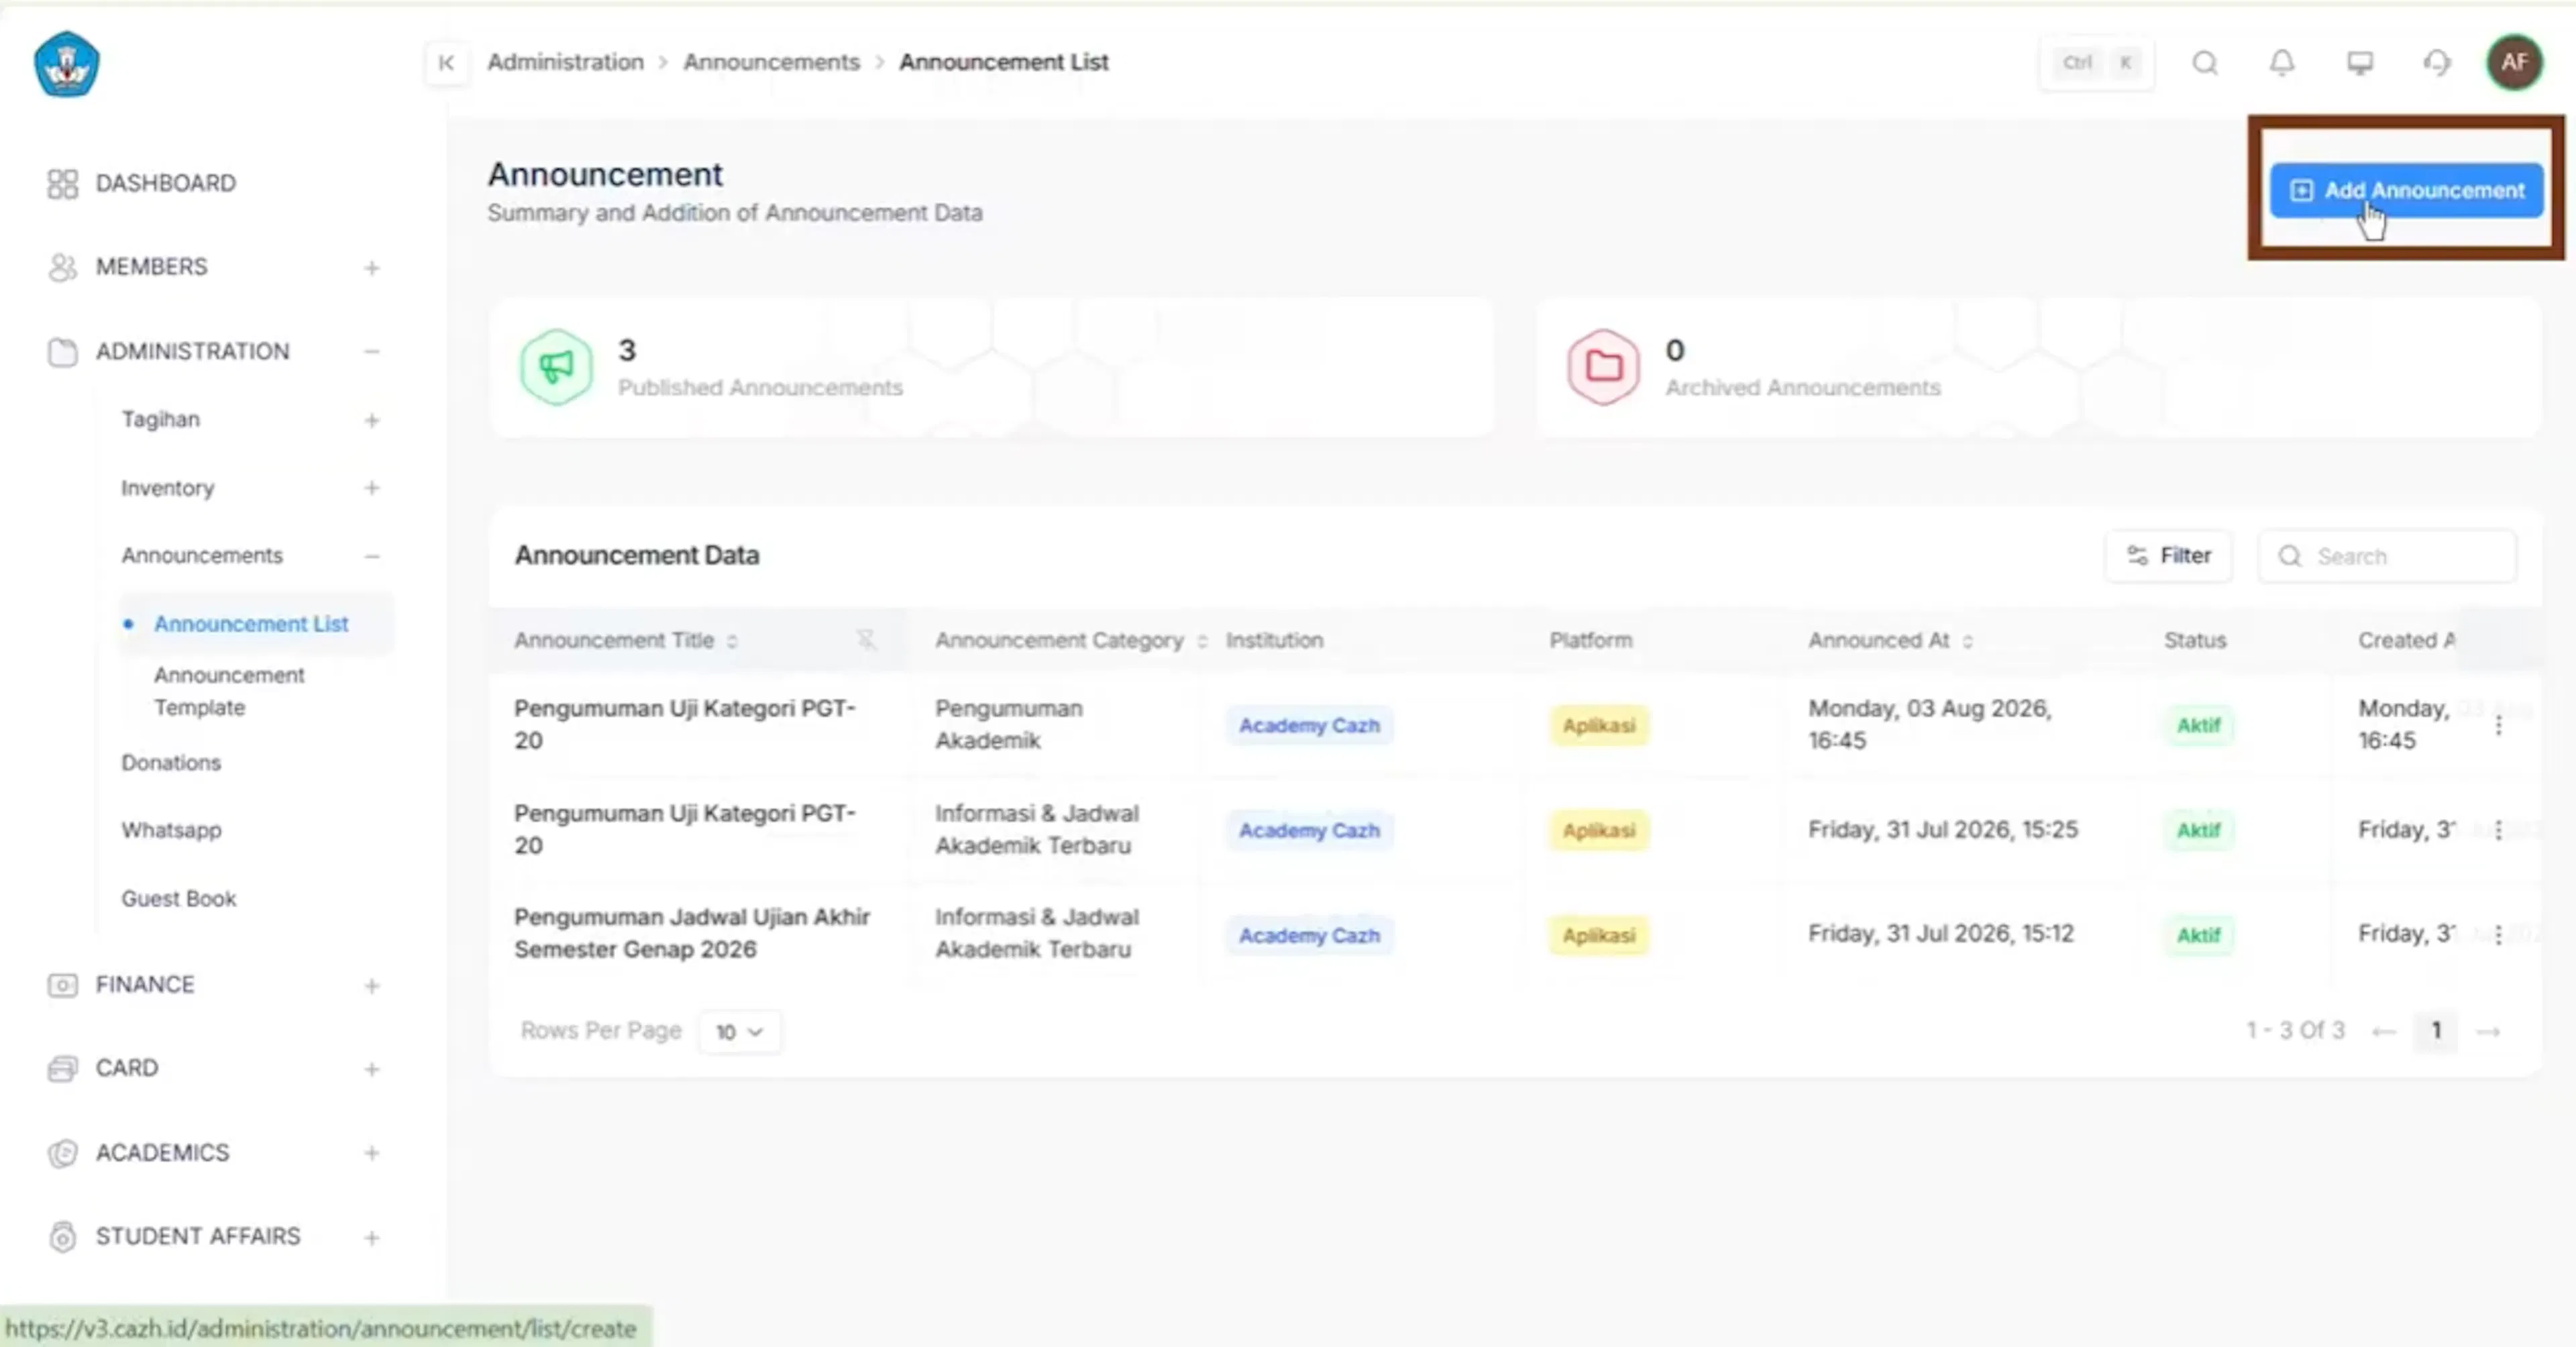Click the Dashboard grid icon

point(62,184)
